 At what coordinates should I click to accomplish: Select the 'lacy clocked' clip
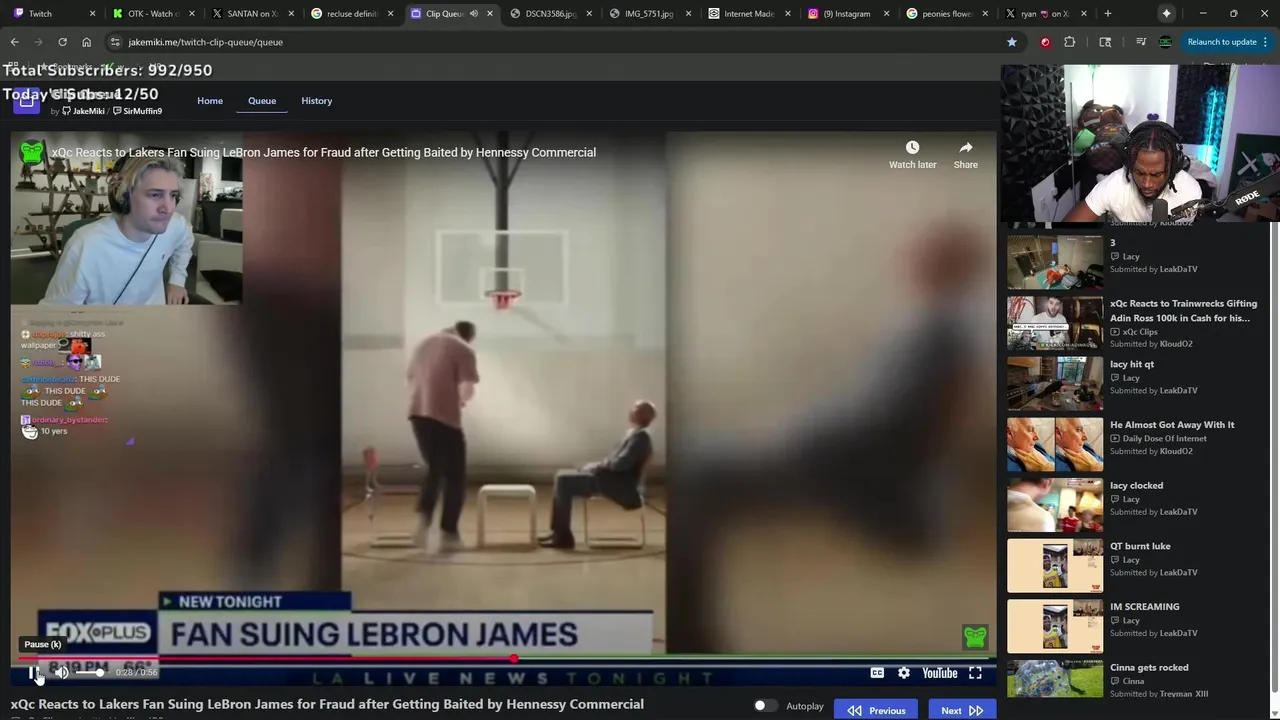pos(1138,505)
